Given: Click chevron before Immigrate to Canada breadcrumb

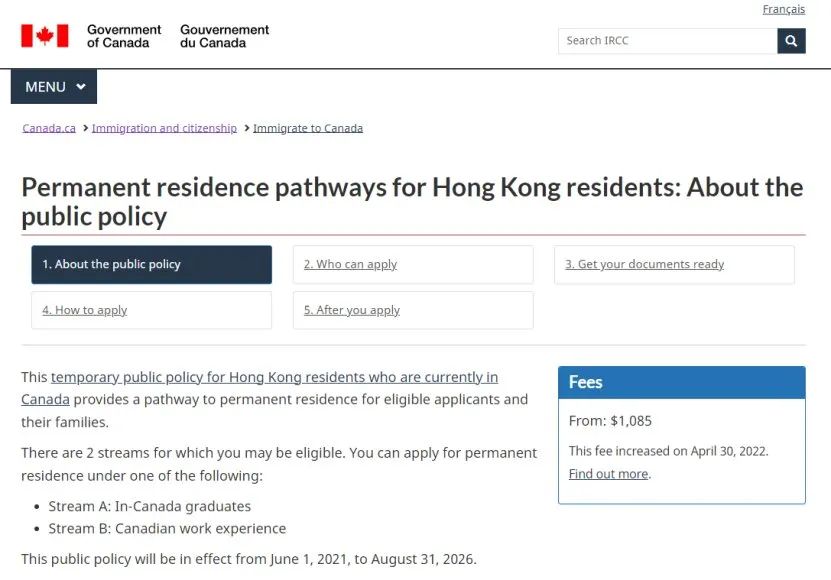Looking at the screenshot, I should tap(246, 128).
